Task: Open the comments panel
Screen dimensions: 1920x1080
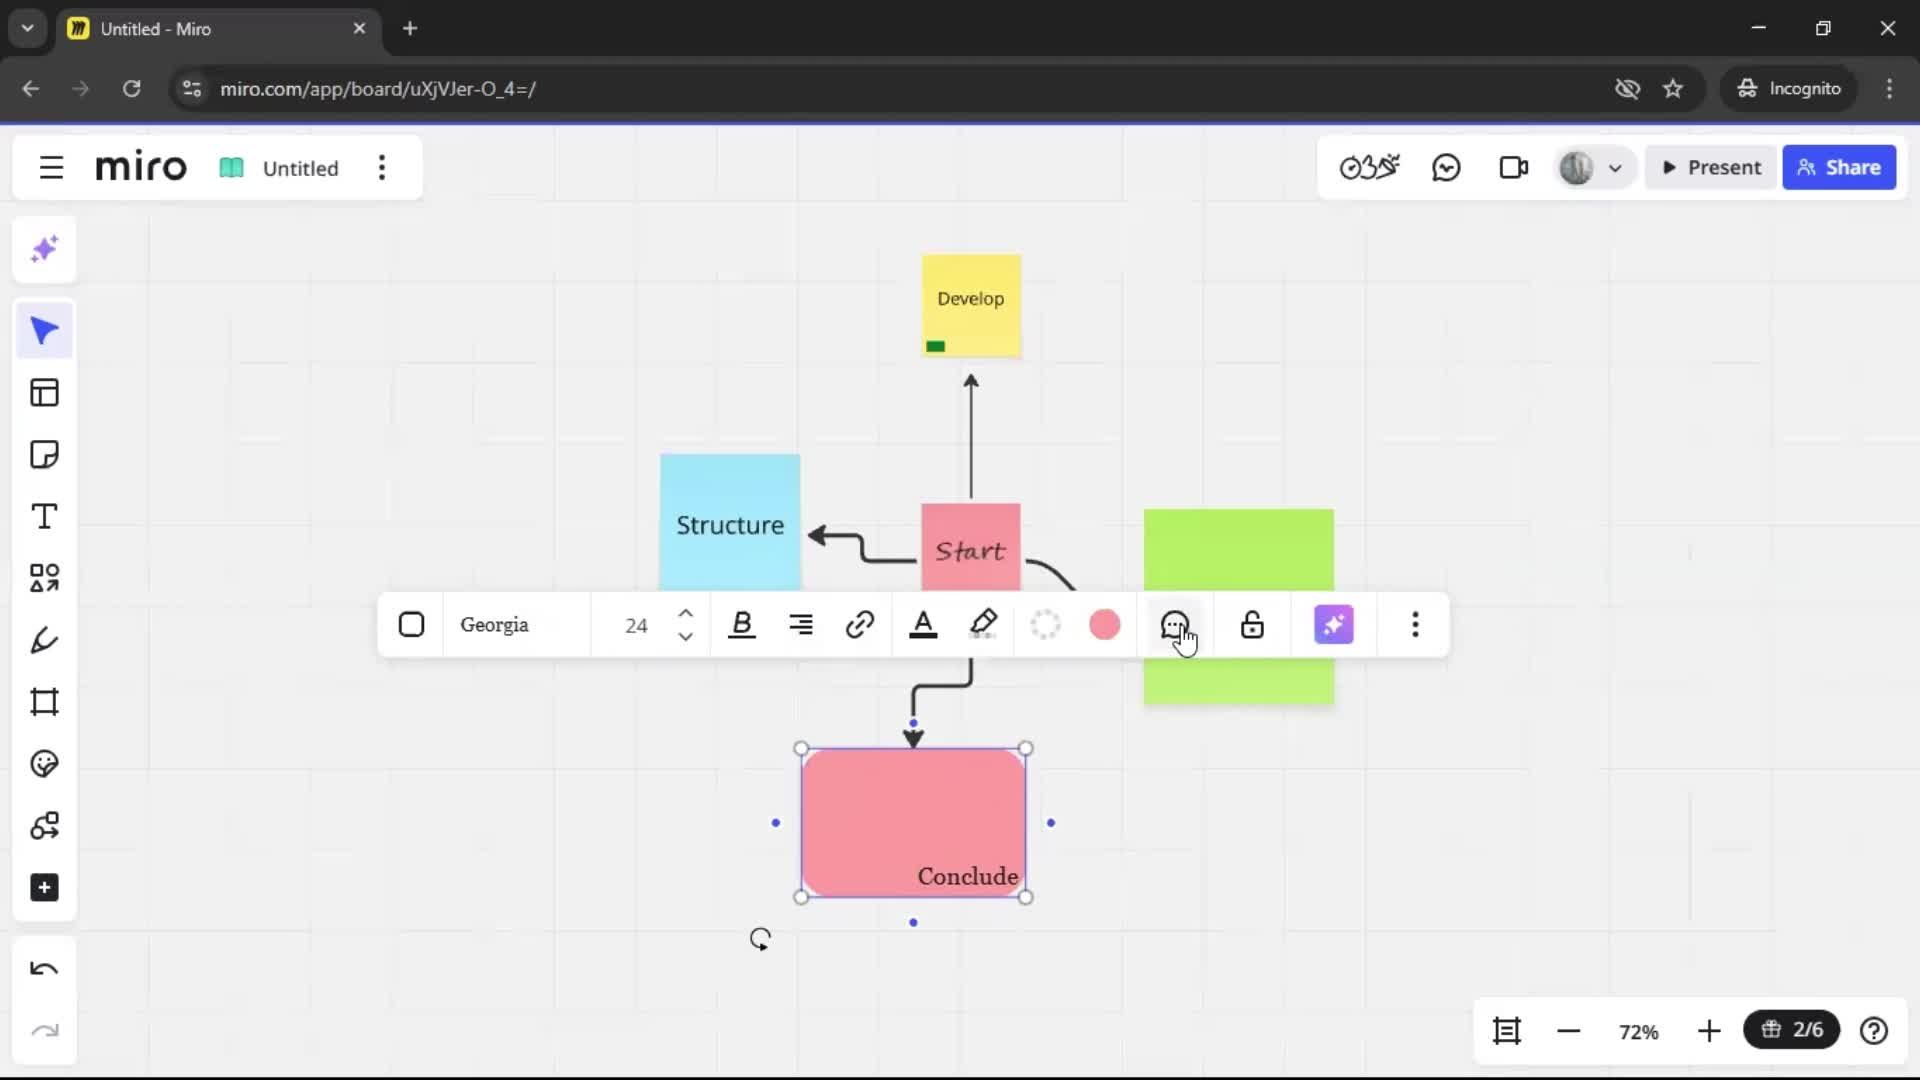Action: 1446,167
